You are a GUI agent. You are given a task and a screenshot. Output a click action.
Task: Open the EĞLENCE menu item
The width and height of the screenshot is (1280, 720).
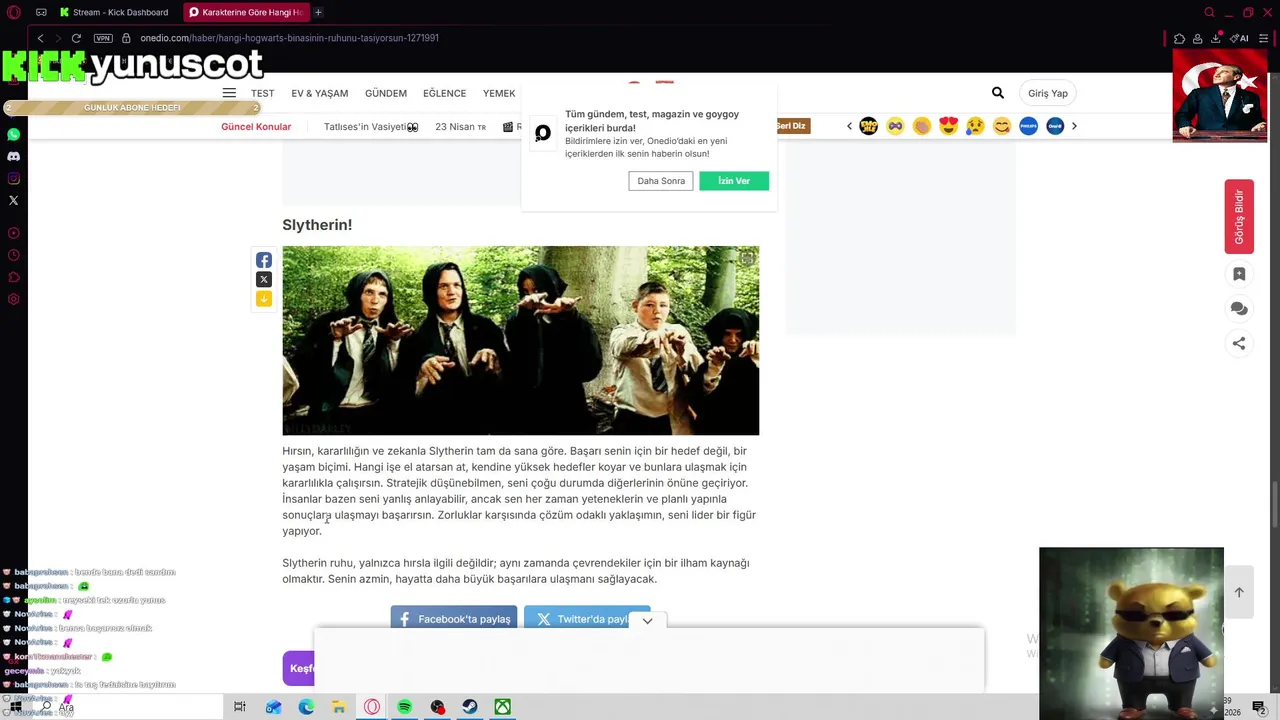pyautogui.click(x=444, y=93)
